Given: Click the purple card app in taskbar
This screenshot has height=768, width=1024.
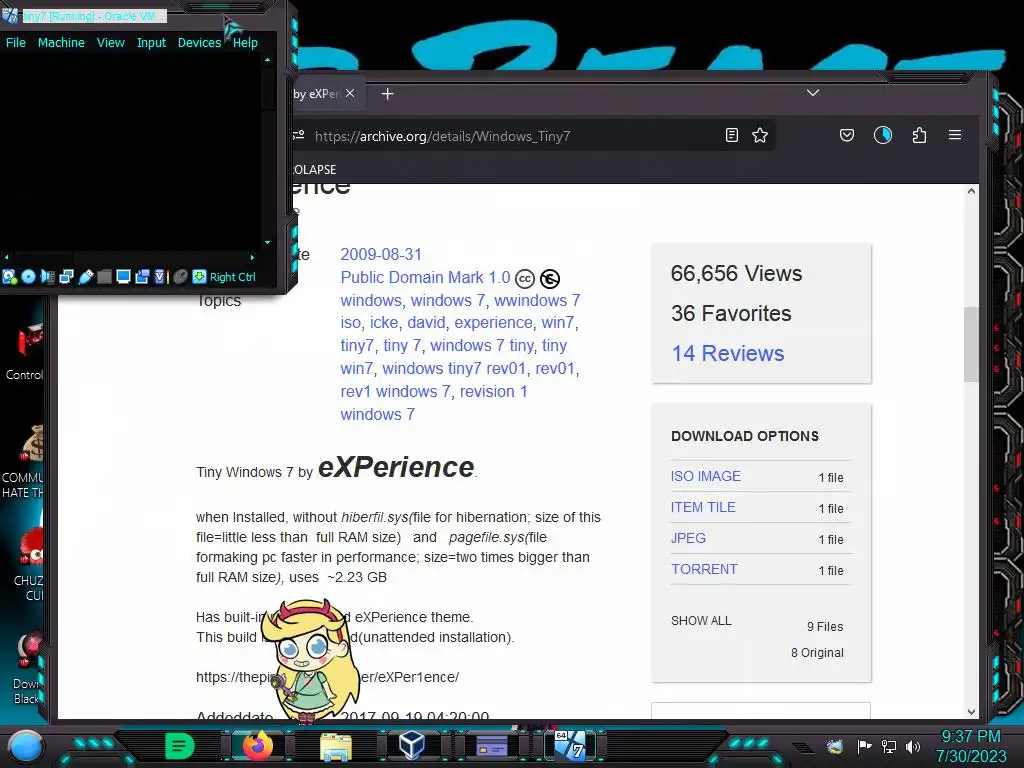Looking at the screenshot, I should point(492,746).
